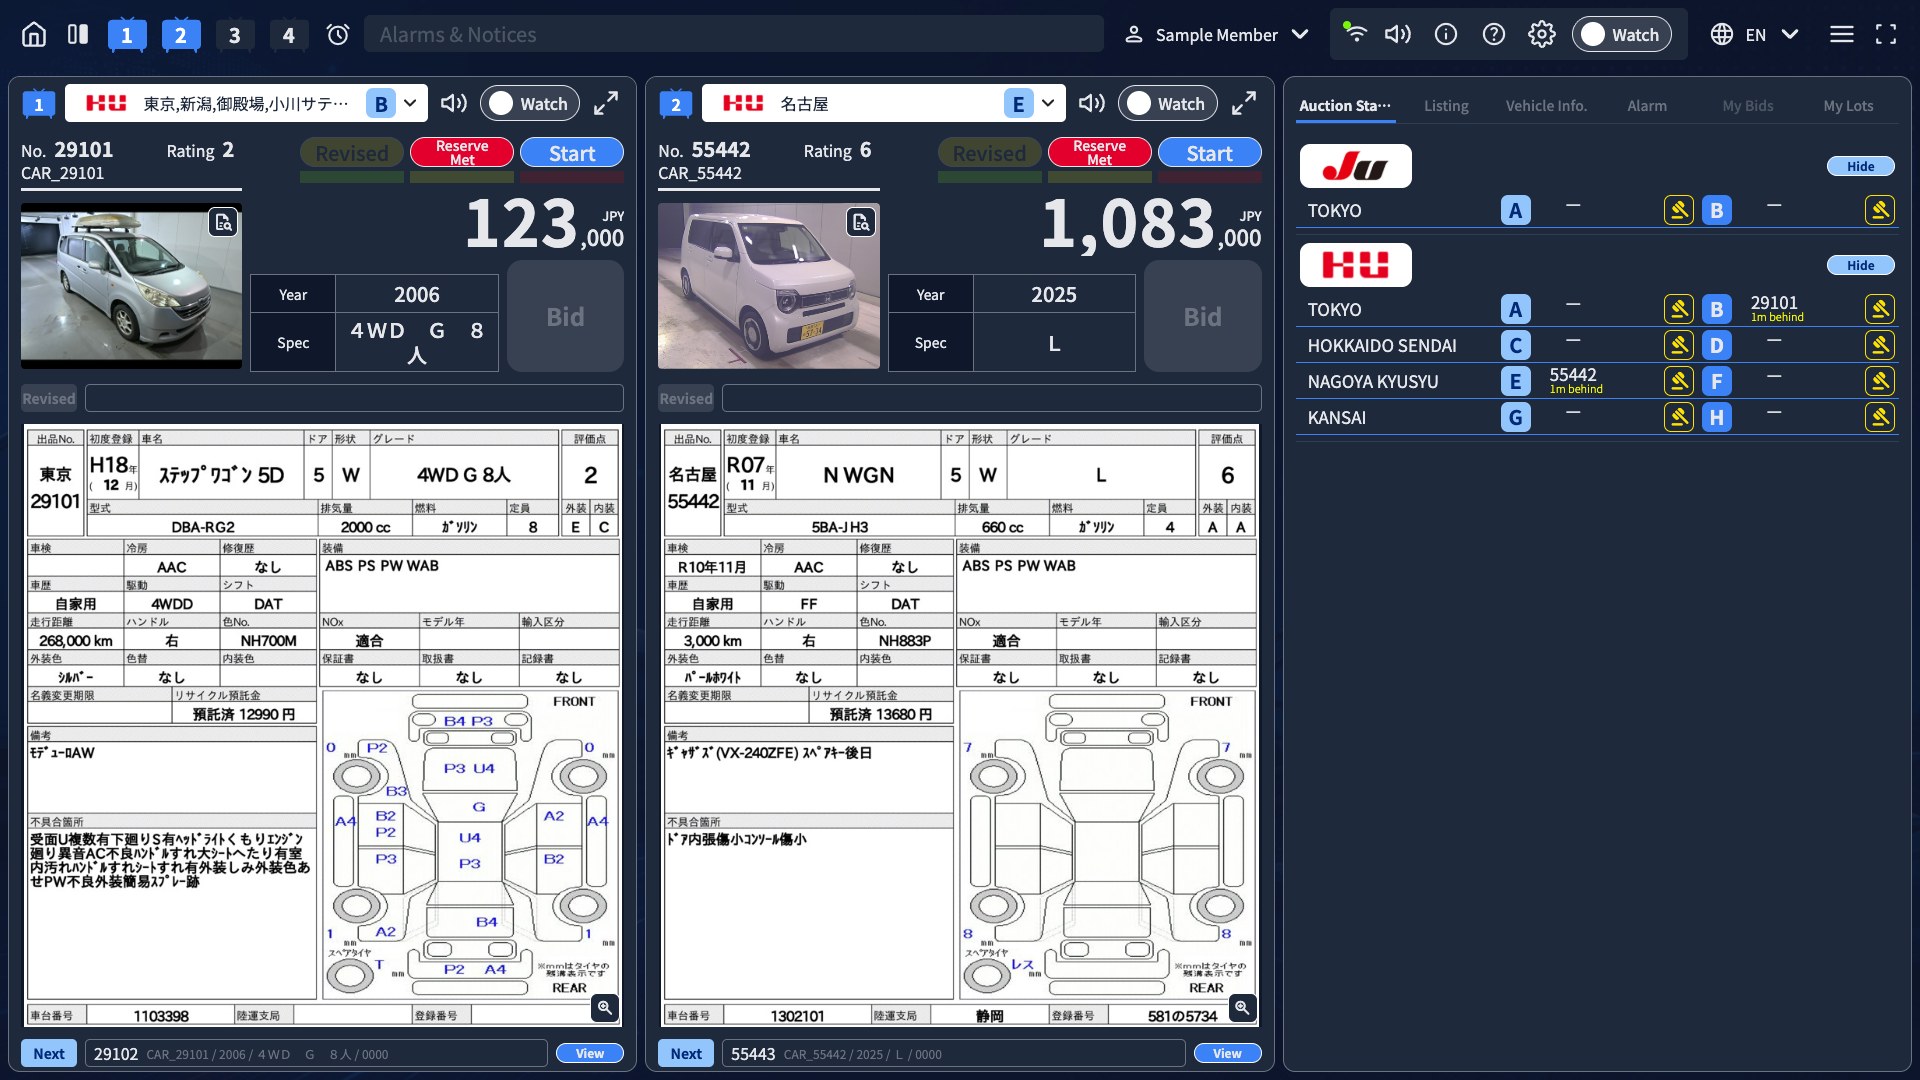Click Bid button for lot 29101

click(565, 316)
